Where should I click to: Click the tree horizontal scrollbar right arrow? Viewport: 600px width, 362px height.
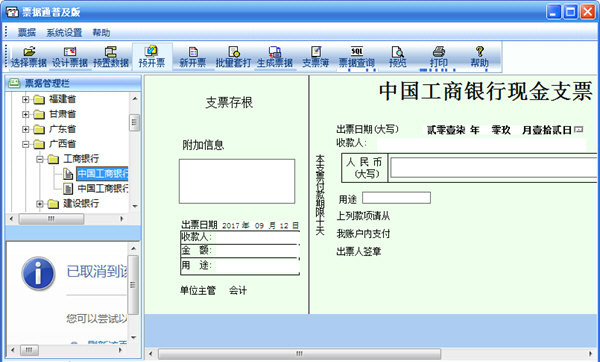pyautogui.click(x=122, y=219)
